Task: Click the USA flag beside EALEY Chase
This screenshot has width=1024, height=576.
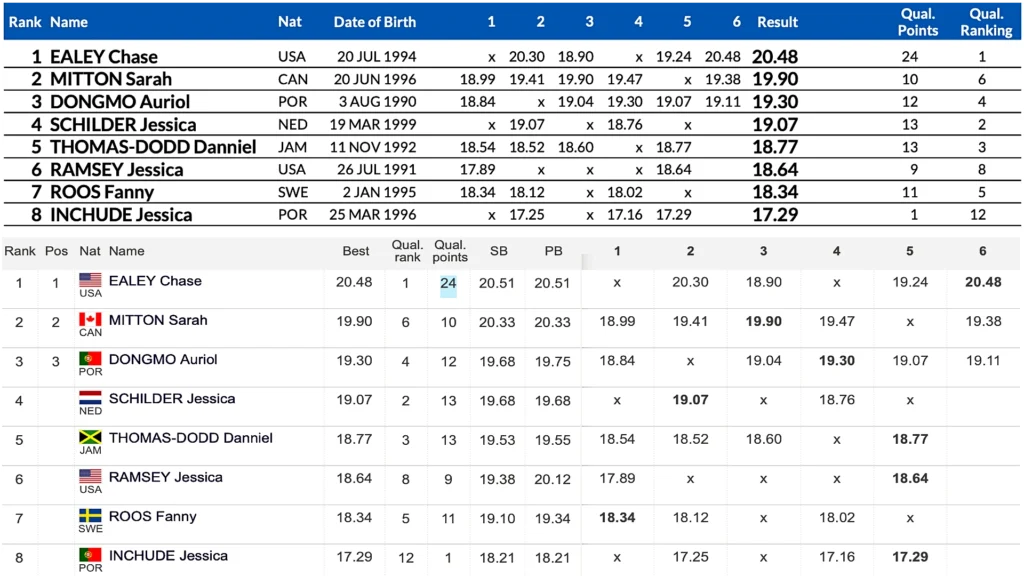Action: (x=90, y=280)
